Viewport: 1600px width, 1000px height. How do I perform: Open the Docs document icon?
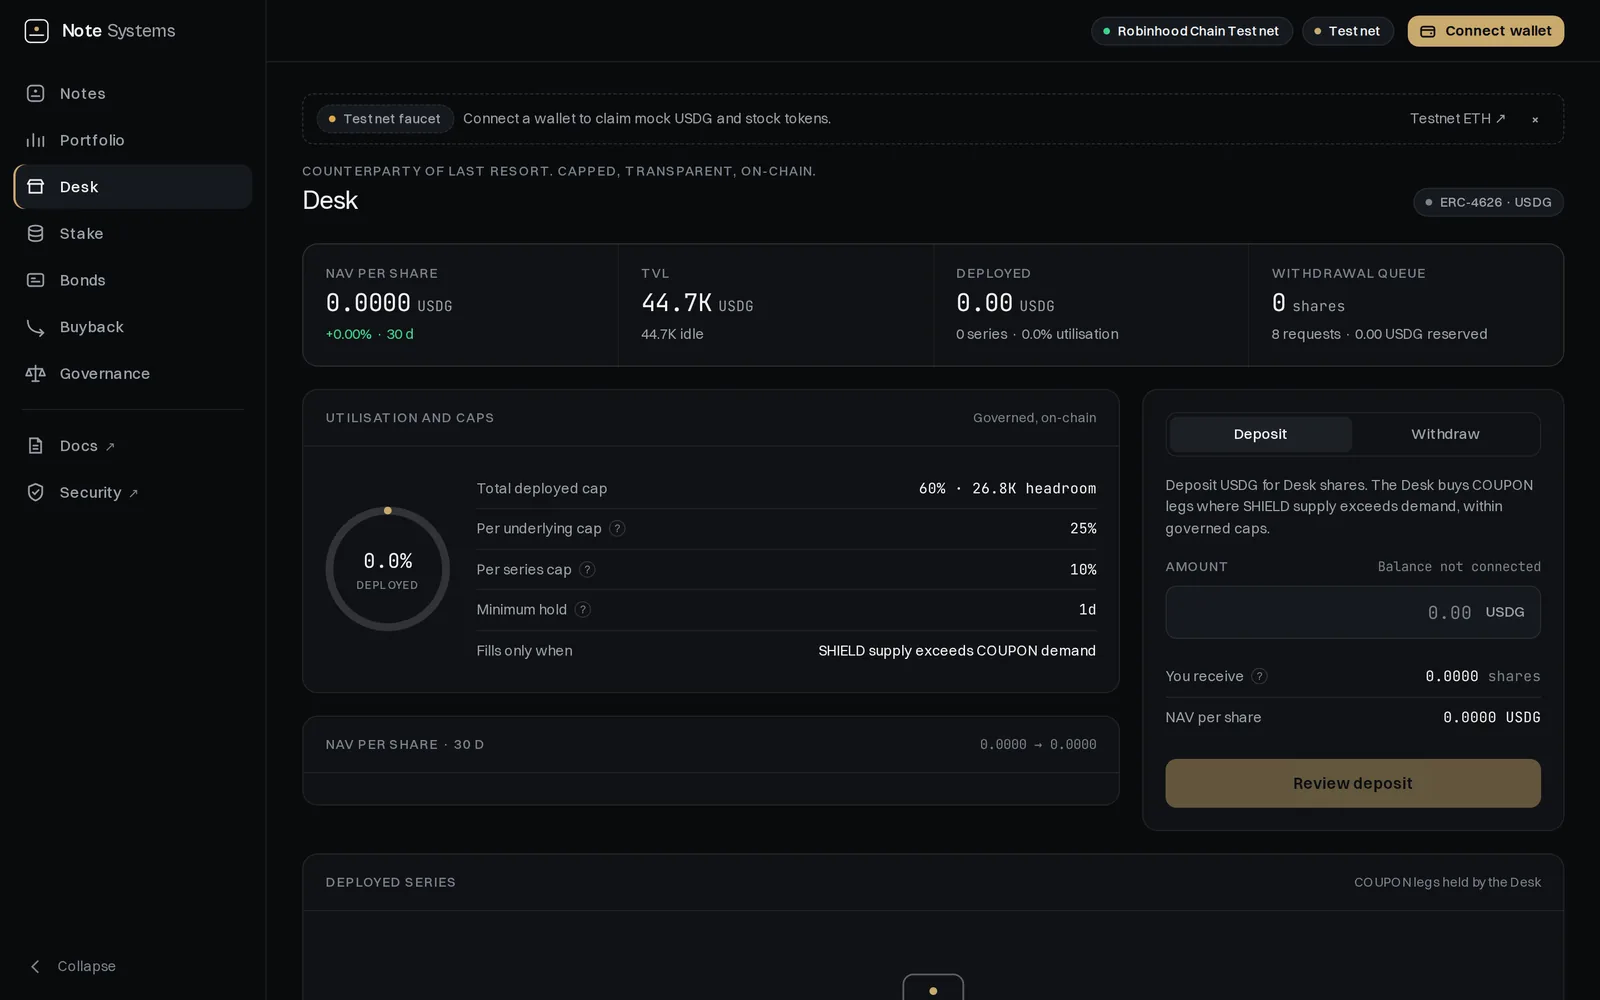[x=36, y=446]
